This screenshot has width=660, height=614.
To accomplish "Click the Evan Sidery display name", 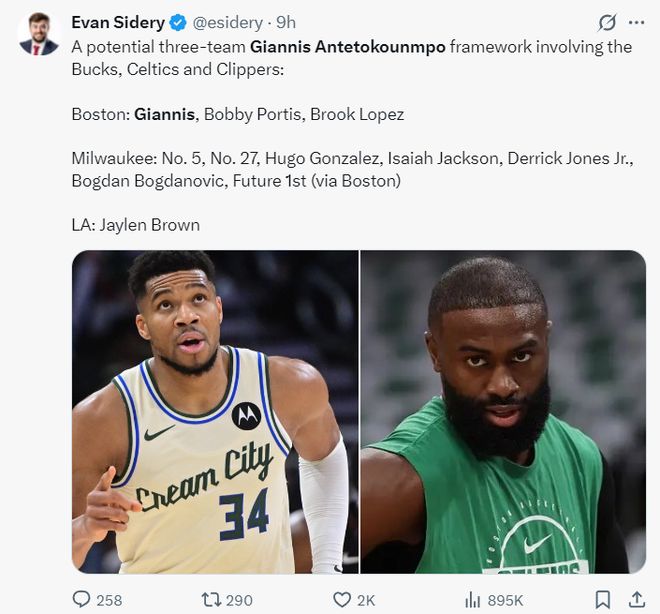I will 118,23.
